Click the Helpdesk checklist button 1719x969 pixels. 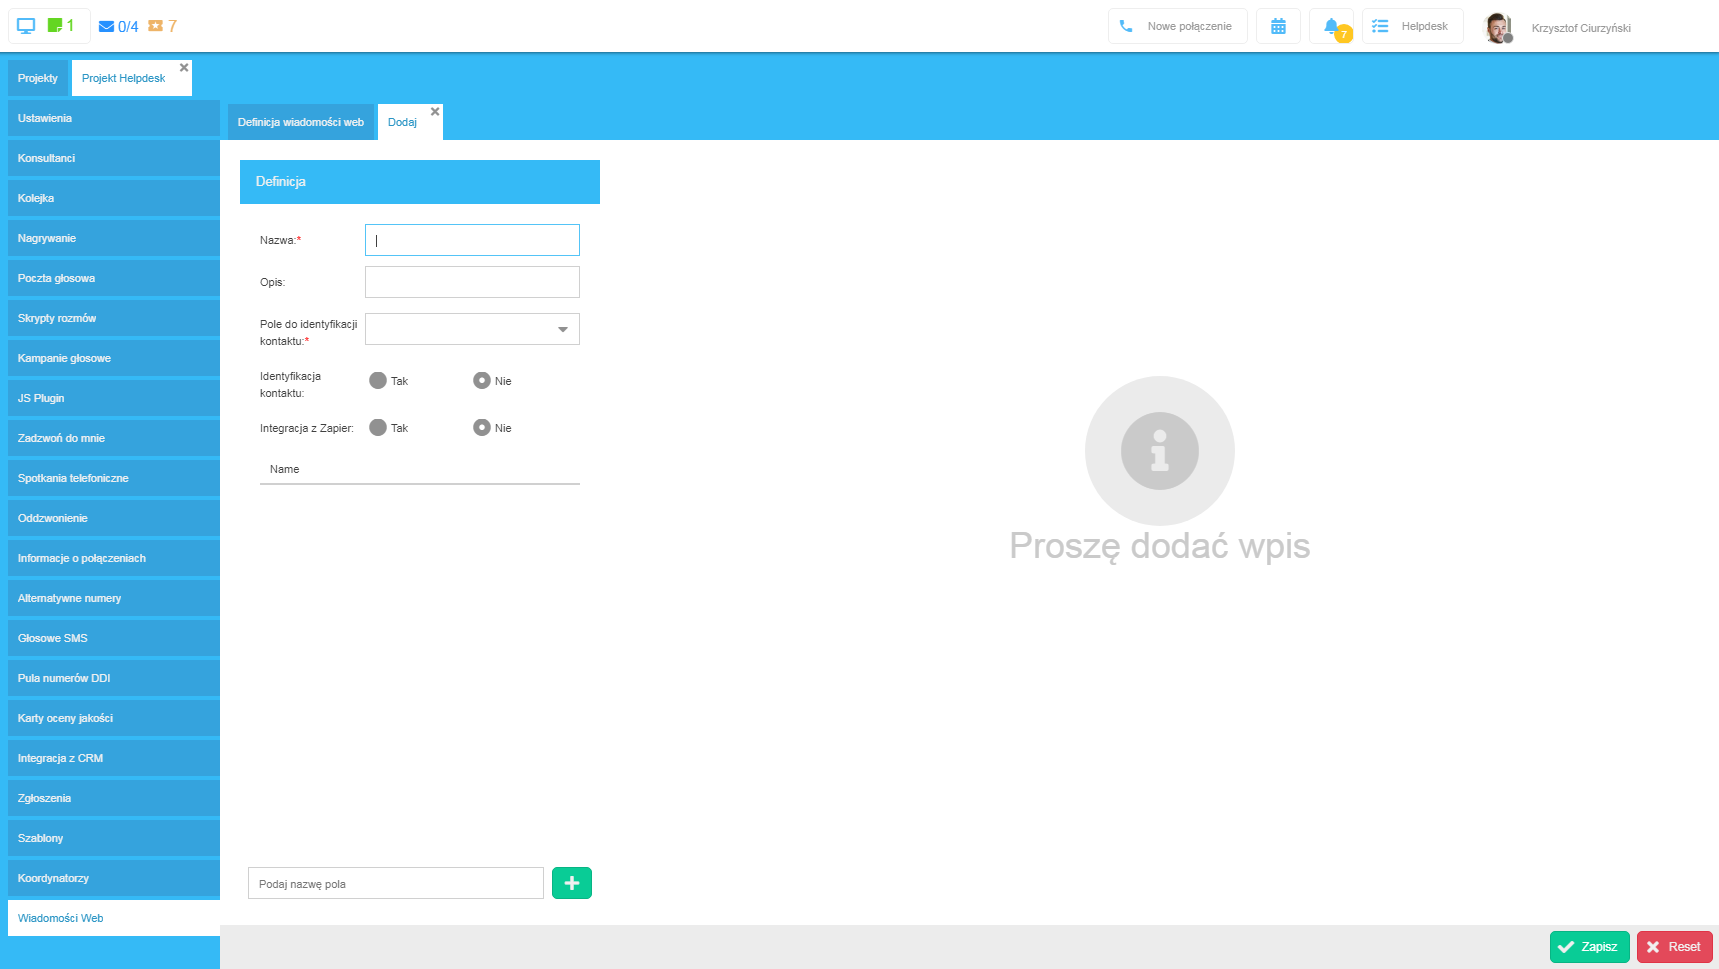click(x=1412, y=26)
